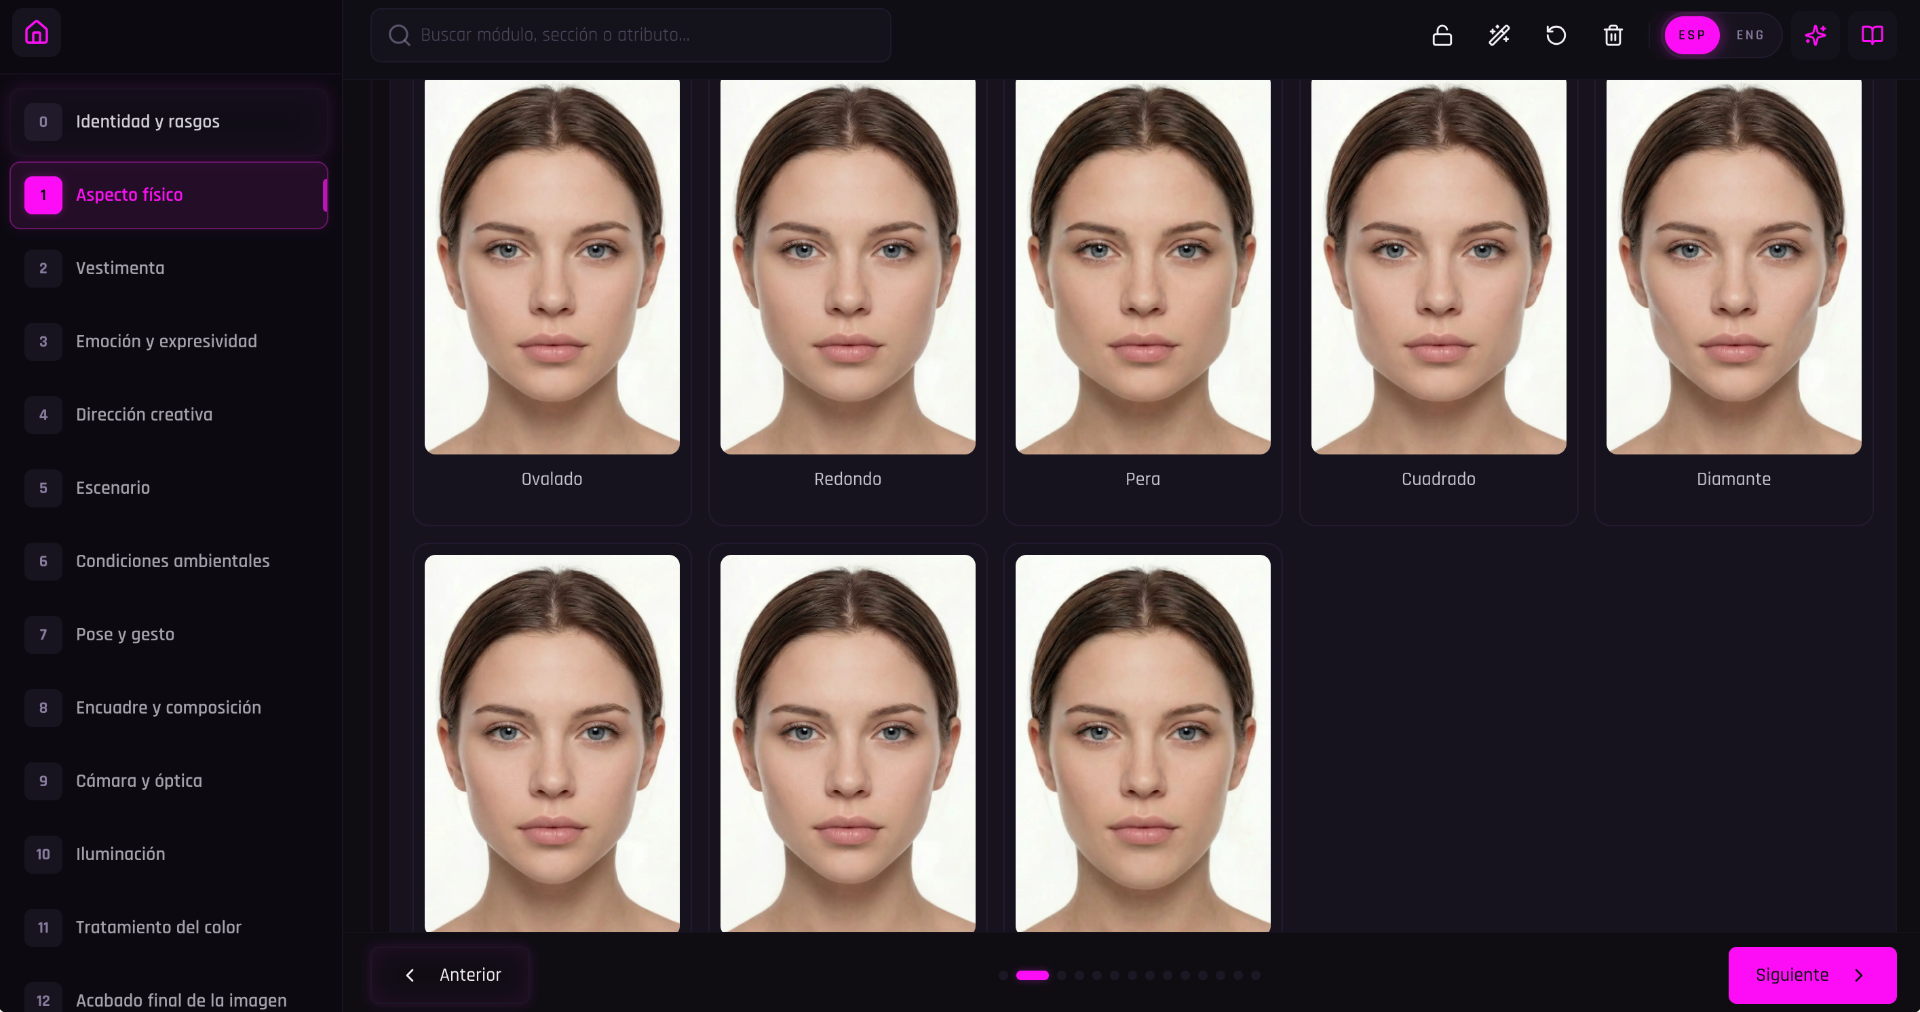Screen dimensions: 1920x1012
Task: Open Dirección creativa section
Action: coord(169,414)
